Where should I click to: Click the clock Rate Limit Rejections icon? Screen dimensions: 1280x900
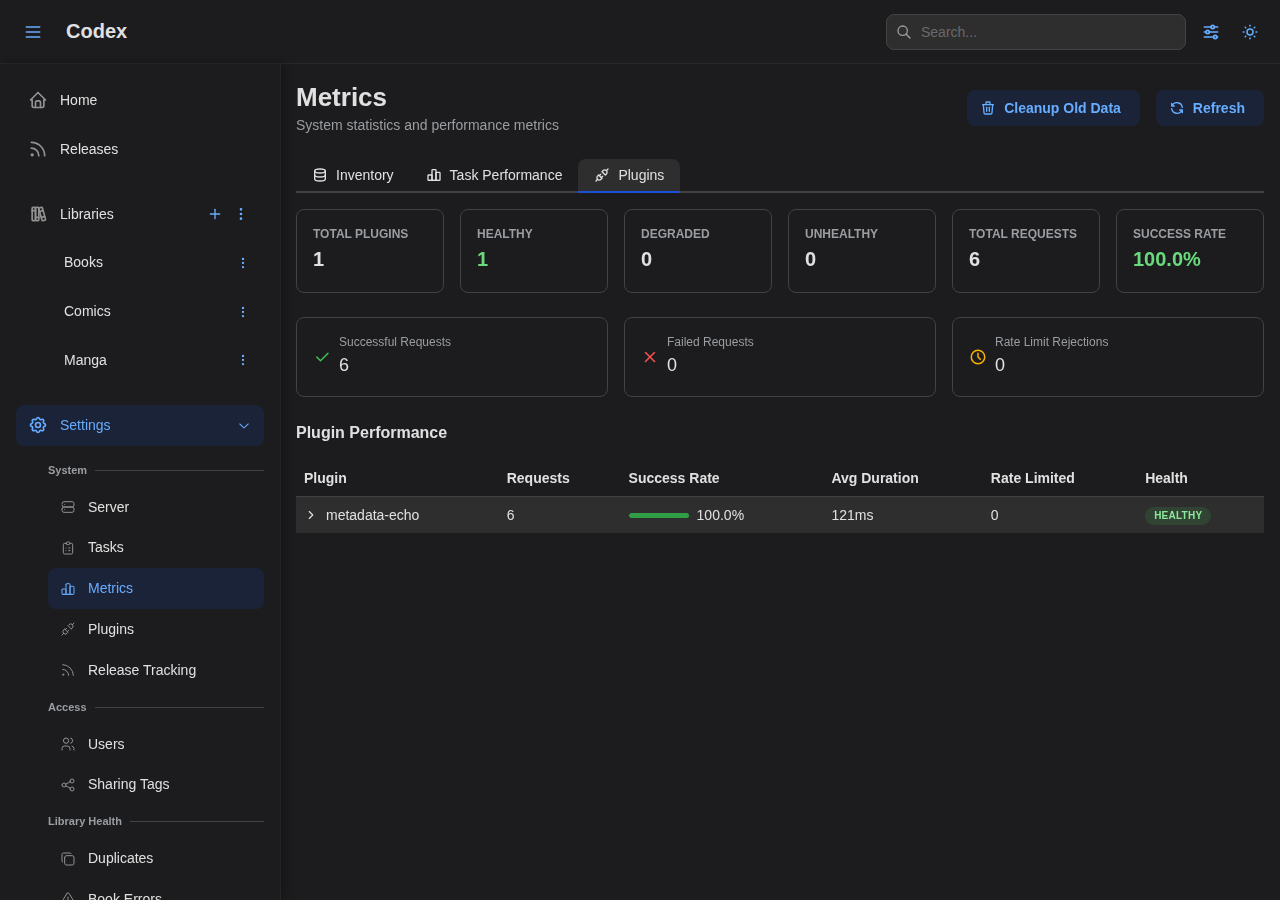(978, 357)
